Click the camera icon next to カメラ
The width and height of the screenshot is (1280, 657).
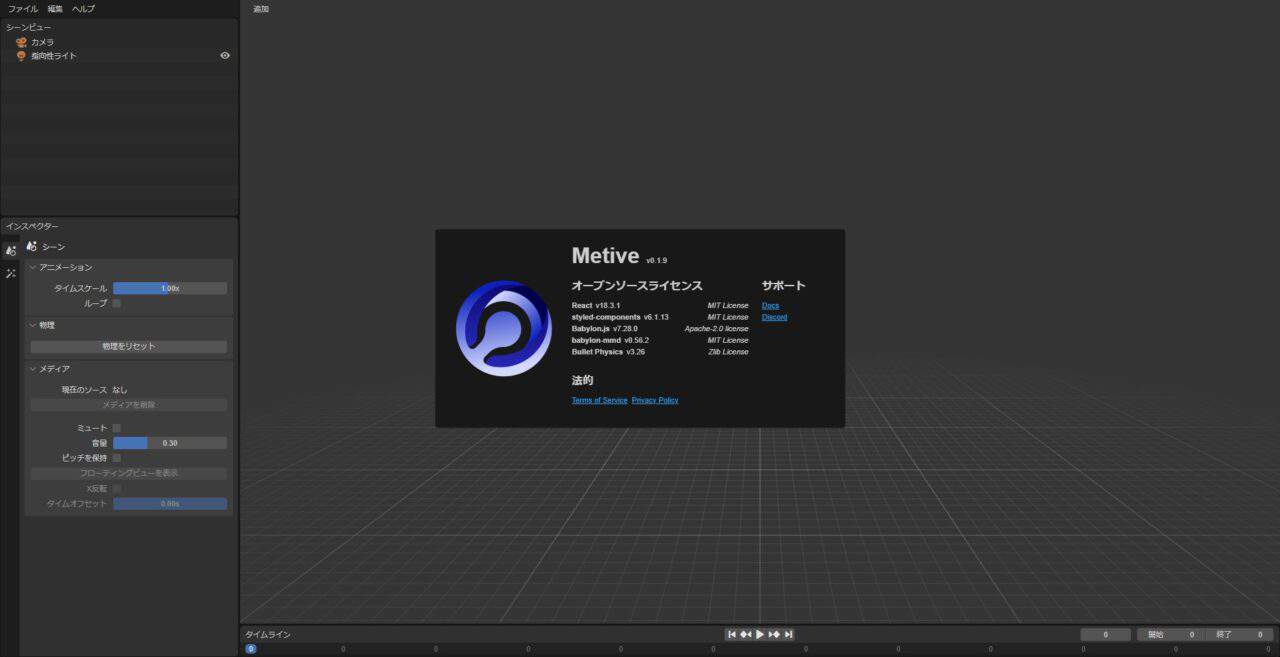(x=21, y=42)
